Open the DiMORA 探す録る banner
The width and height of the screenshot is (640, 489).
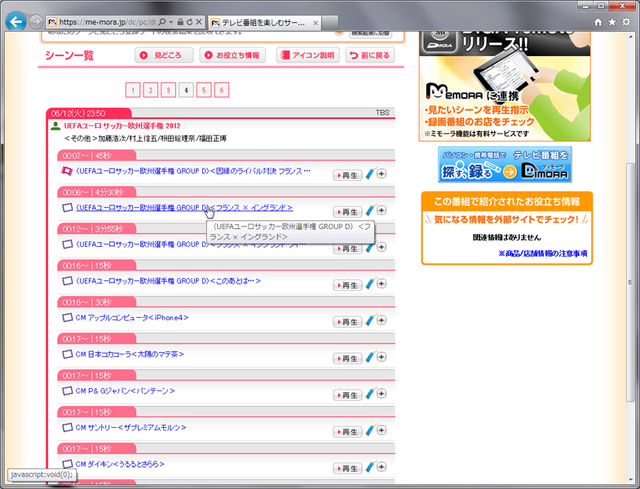pos(505,164)
